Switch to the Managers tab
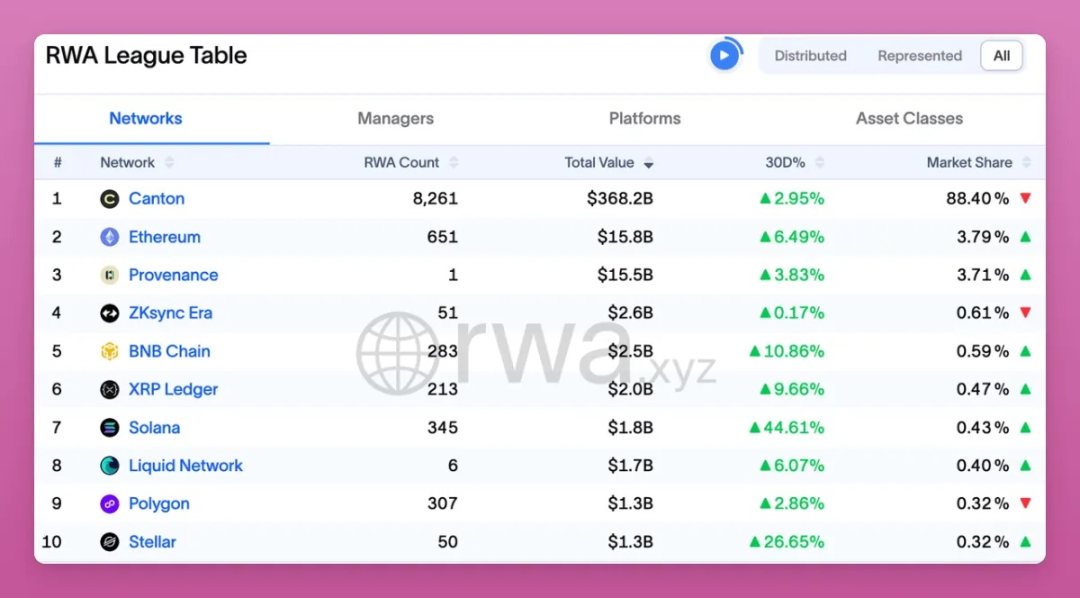1080x598 pixels. pyautogui.click(x=395, y=118)
